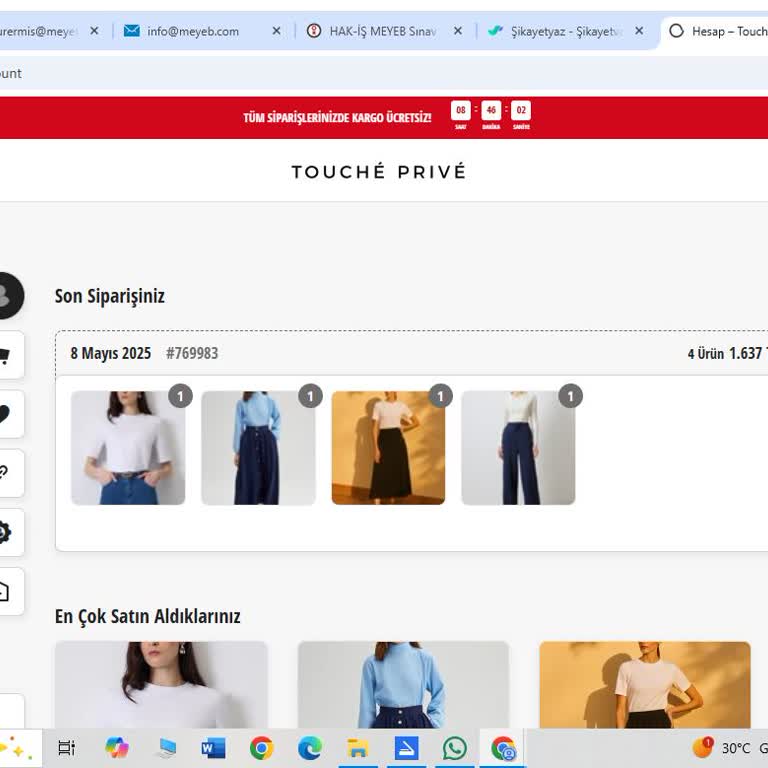The image size is (768, 768).
Task: Open the favorites heart sidebar icon
Action: [x=10, y=414]
